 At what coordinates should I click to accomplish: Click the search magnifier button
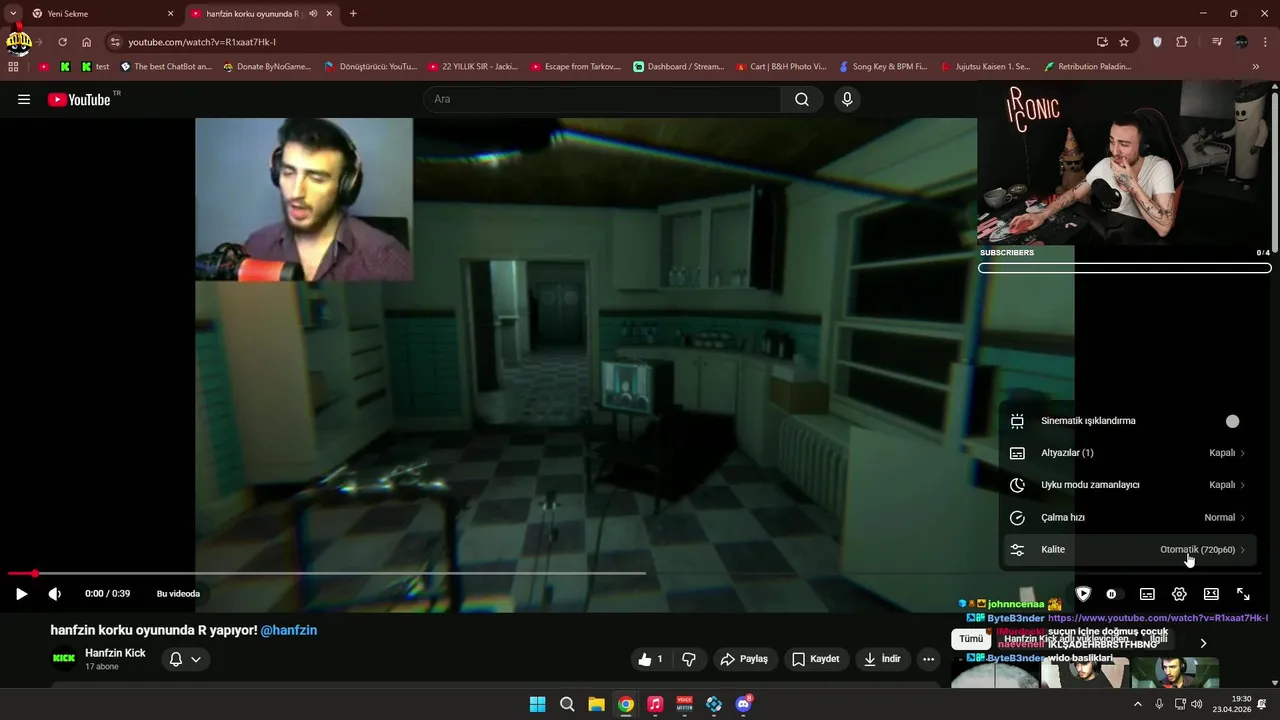coord(802,99)
